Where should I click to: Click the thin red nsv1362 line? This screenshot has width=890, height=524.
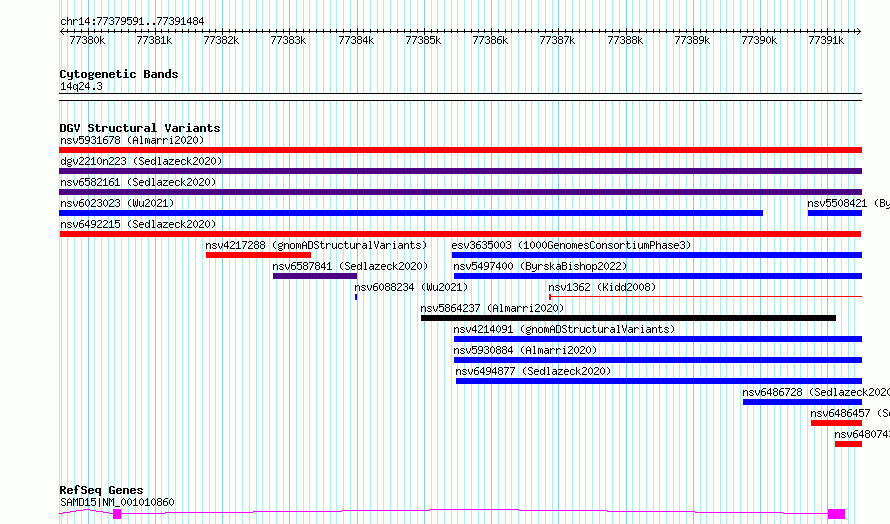point(706,296)
